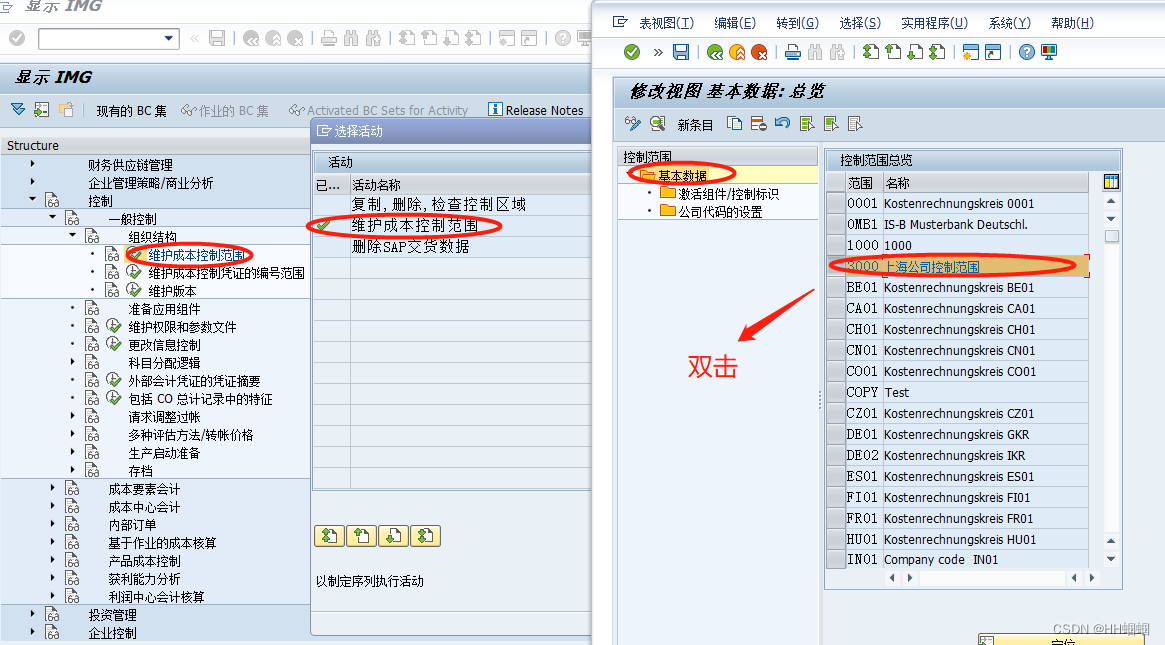Copy the selected entry with the copy icon

[x=735, y=123]
